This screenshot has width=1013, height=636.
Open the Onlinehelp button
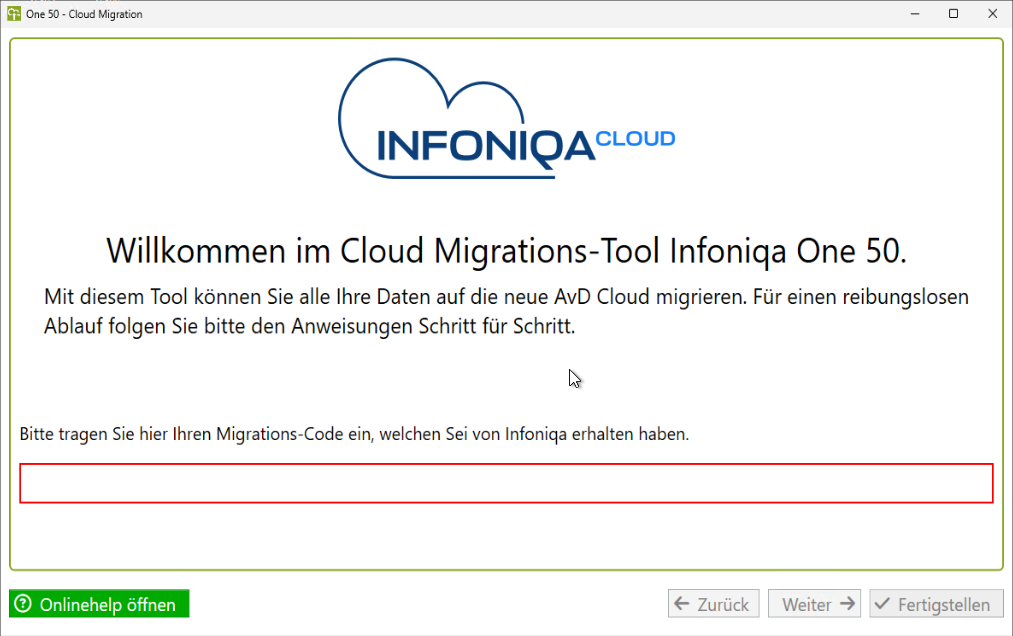tap(99, 604)
